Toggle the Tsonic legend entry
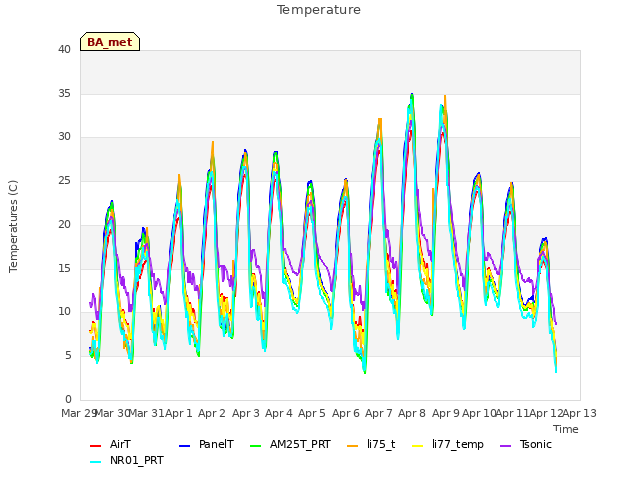The image size is (640, 480). 526,444
